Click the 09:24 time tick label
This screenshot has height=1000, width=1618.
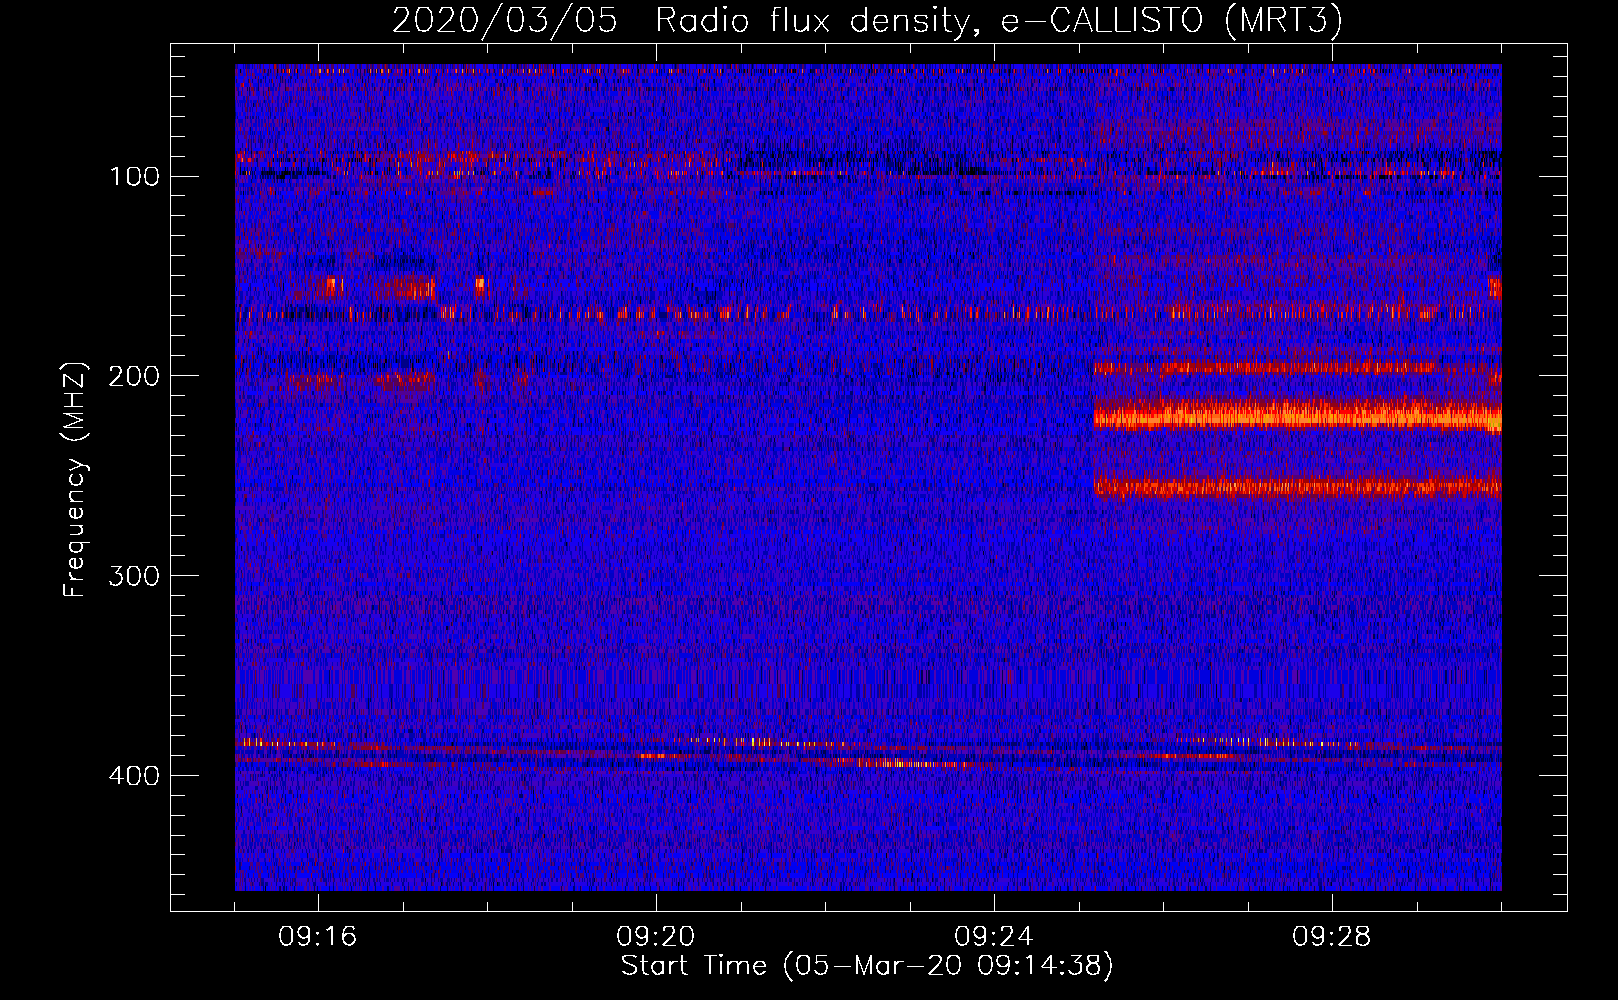pos(994,937)
